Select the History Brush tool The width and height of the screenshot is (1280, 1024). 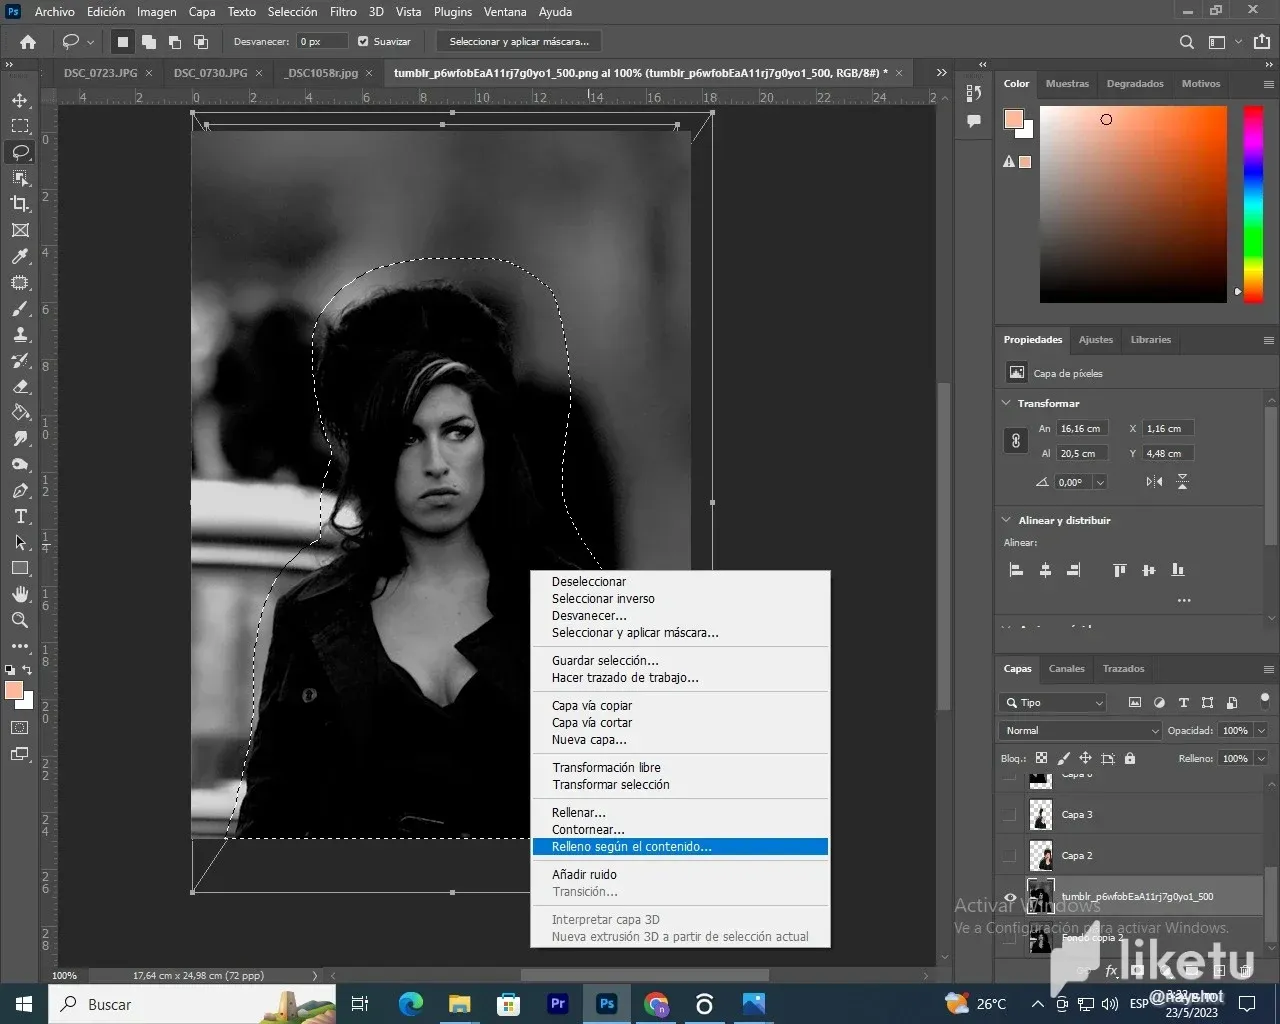click(20, 361)
